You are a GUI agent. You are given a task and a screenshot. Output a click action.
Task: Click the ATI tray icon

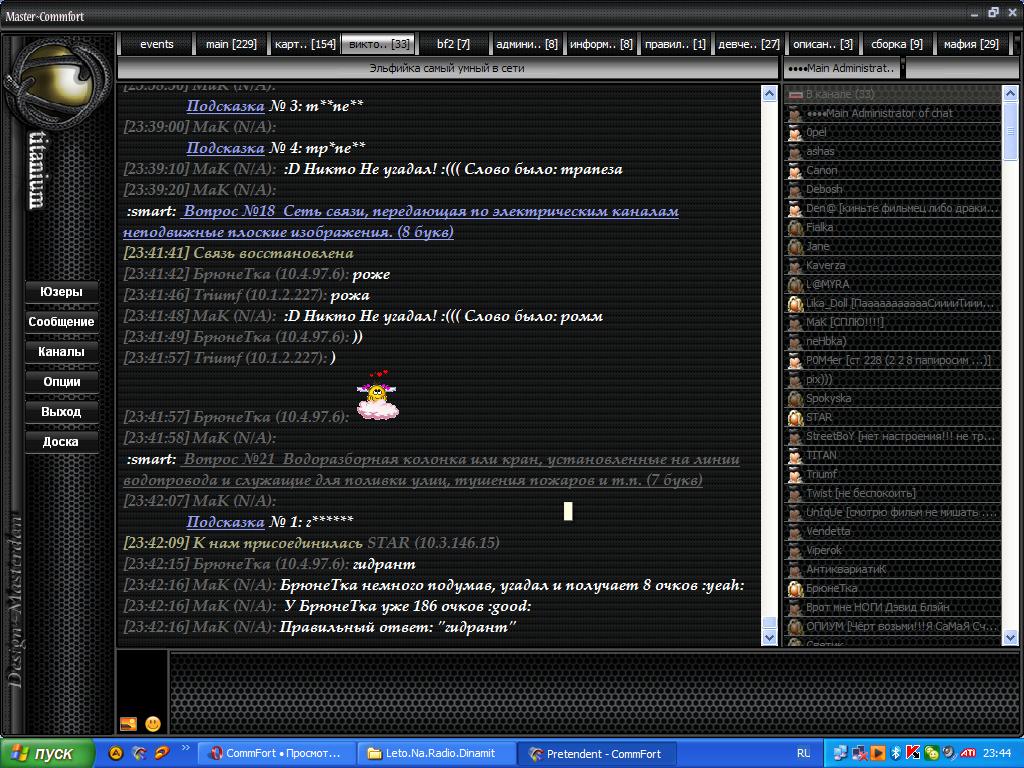coord(968,753)
